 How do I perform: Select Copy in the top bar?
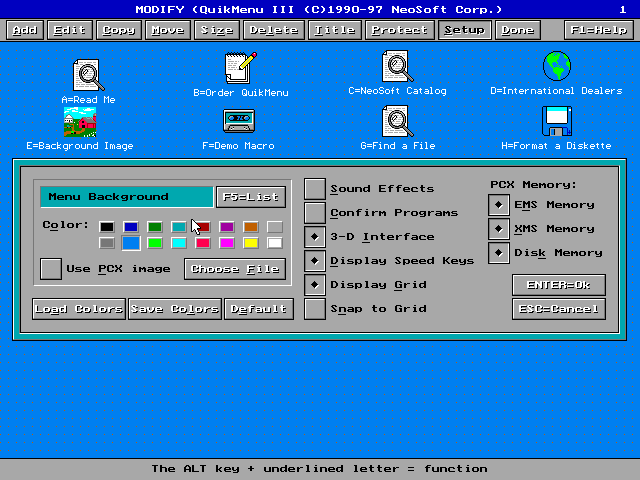[119, 30]
